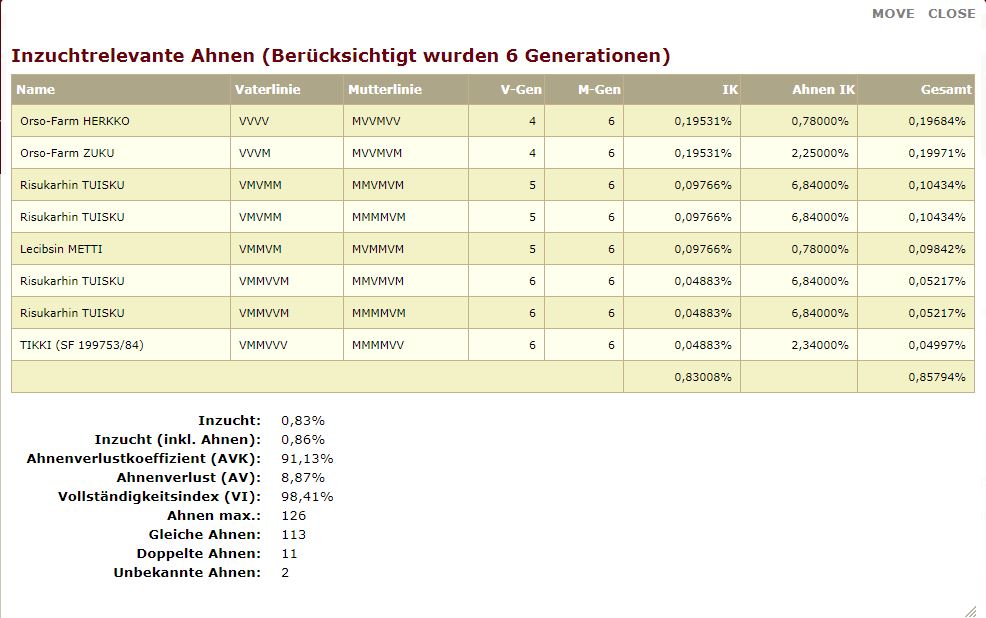
Task: Click the Vaterlinie column header
Action: click(x=267, y=89)
